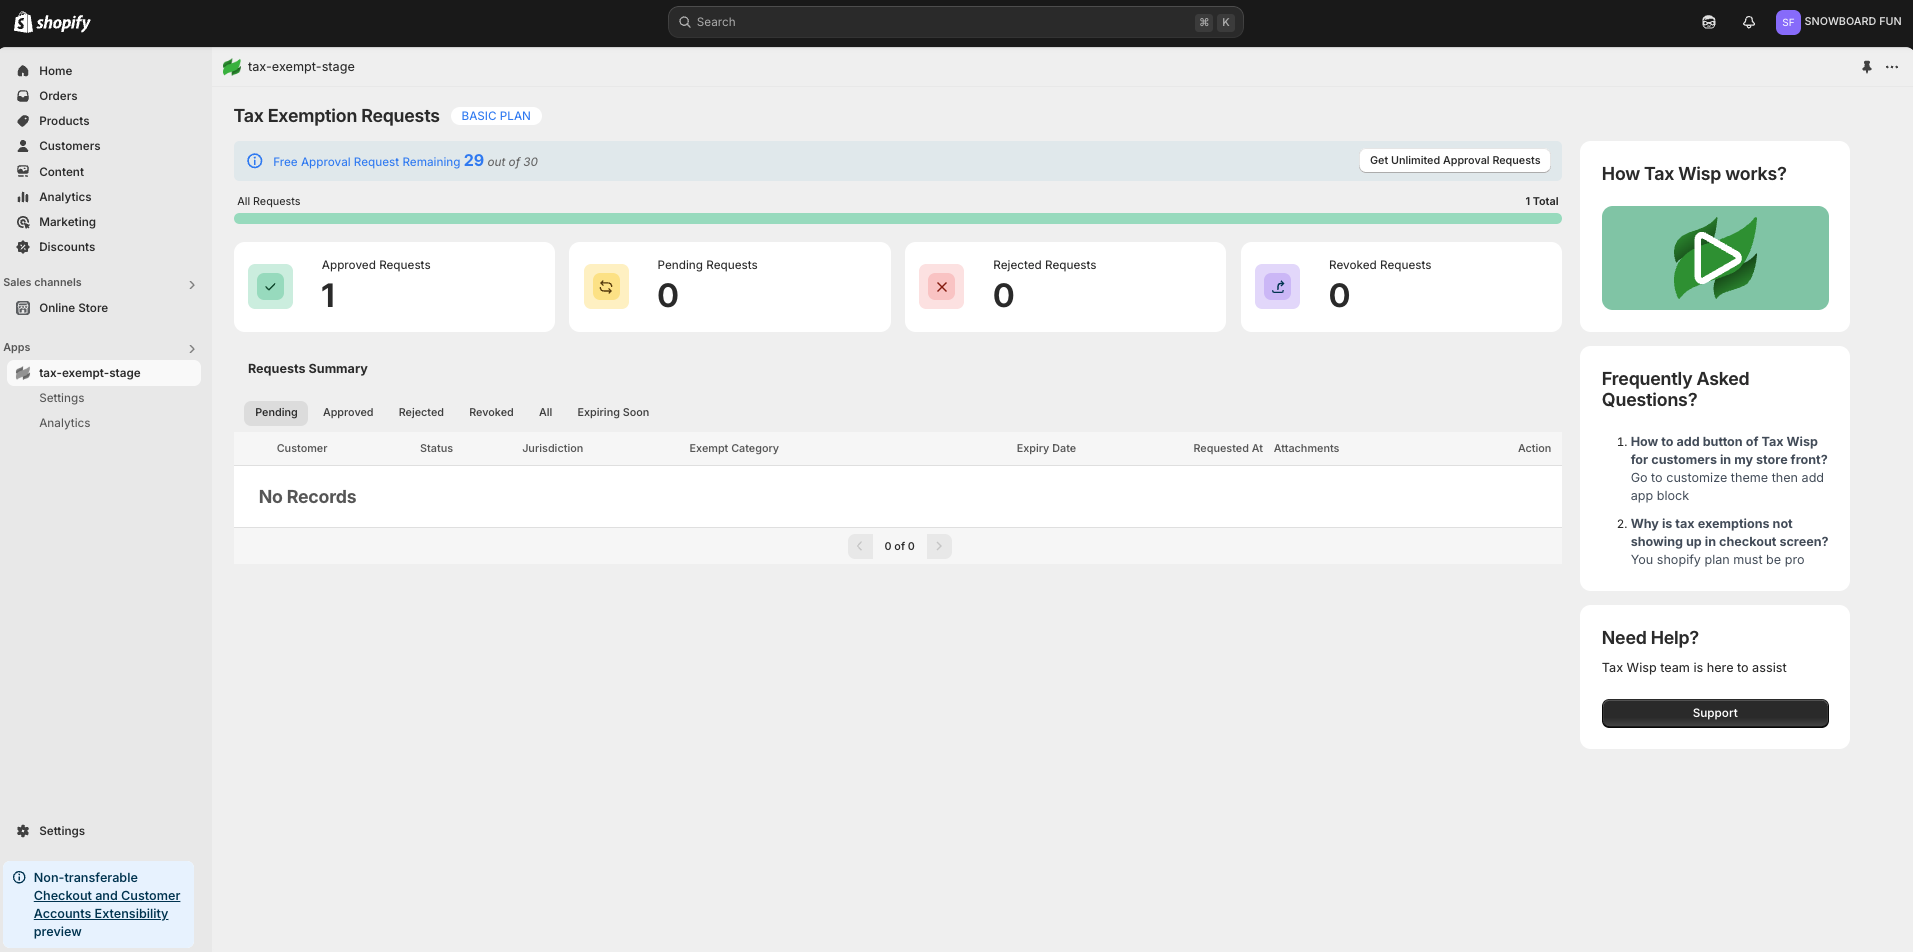Image resolution: width=1913 pixels, height=952 pixels.
Task: Click the Rejected Requests X icon
Action: pyautogui.click(x=942, y=287)
